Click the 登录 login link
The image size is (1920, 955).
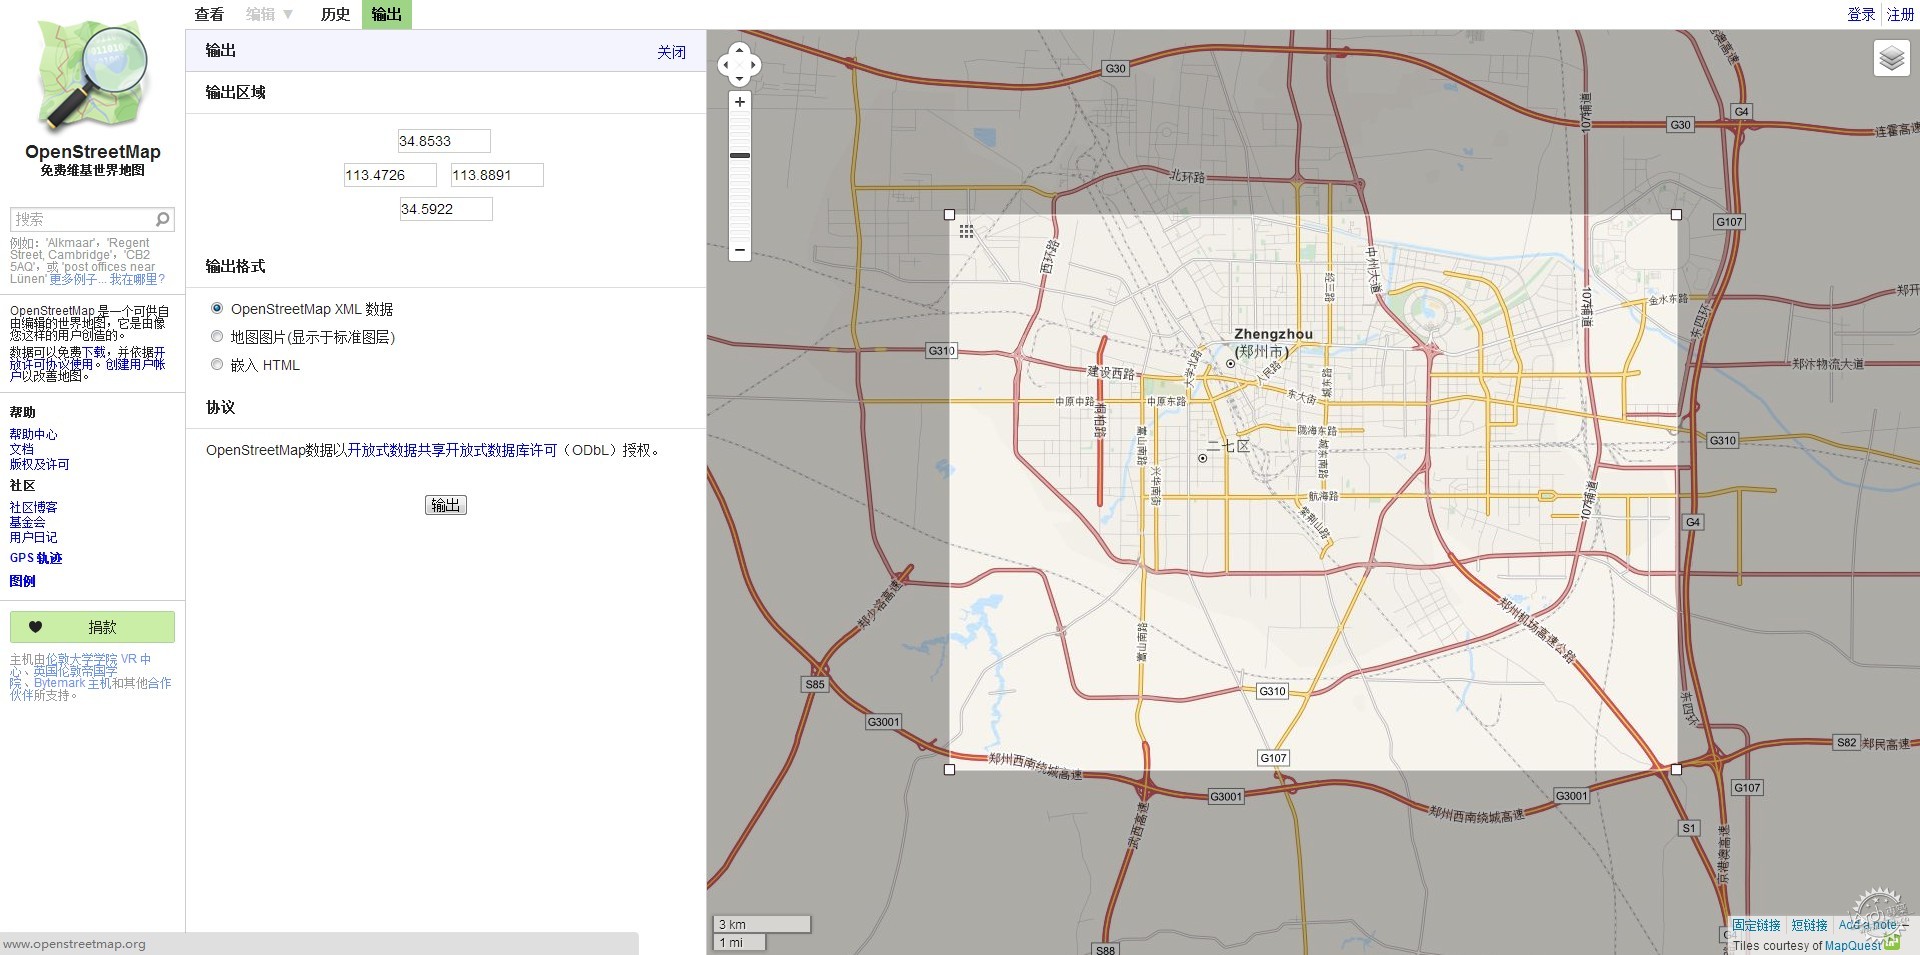click(x=1861, y=14)
